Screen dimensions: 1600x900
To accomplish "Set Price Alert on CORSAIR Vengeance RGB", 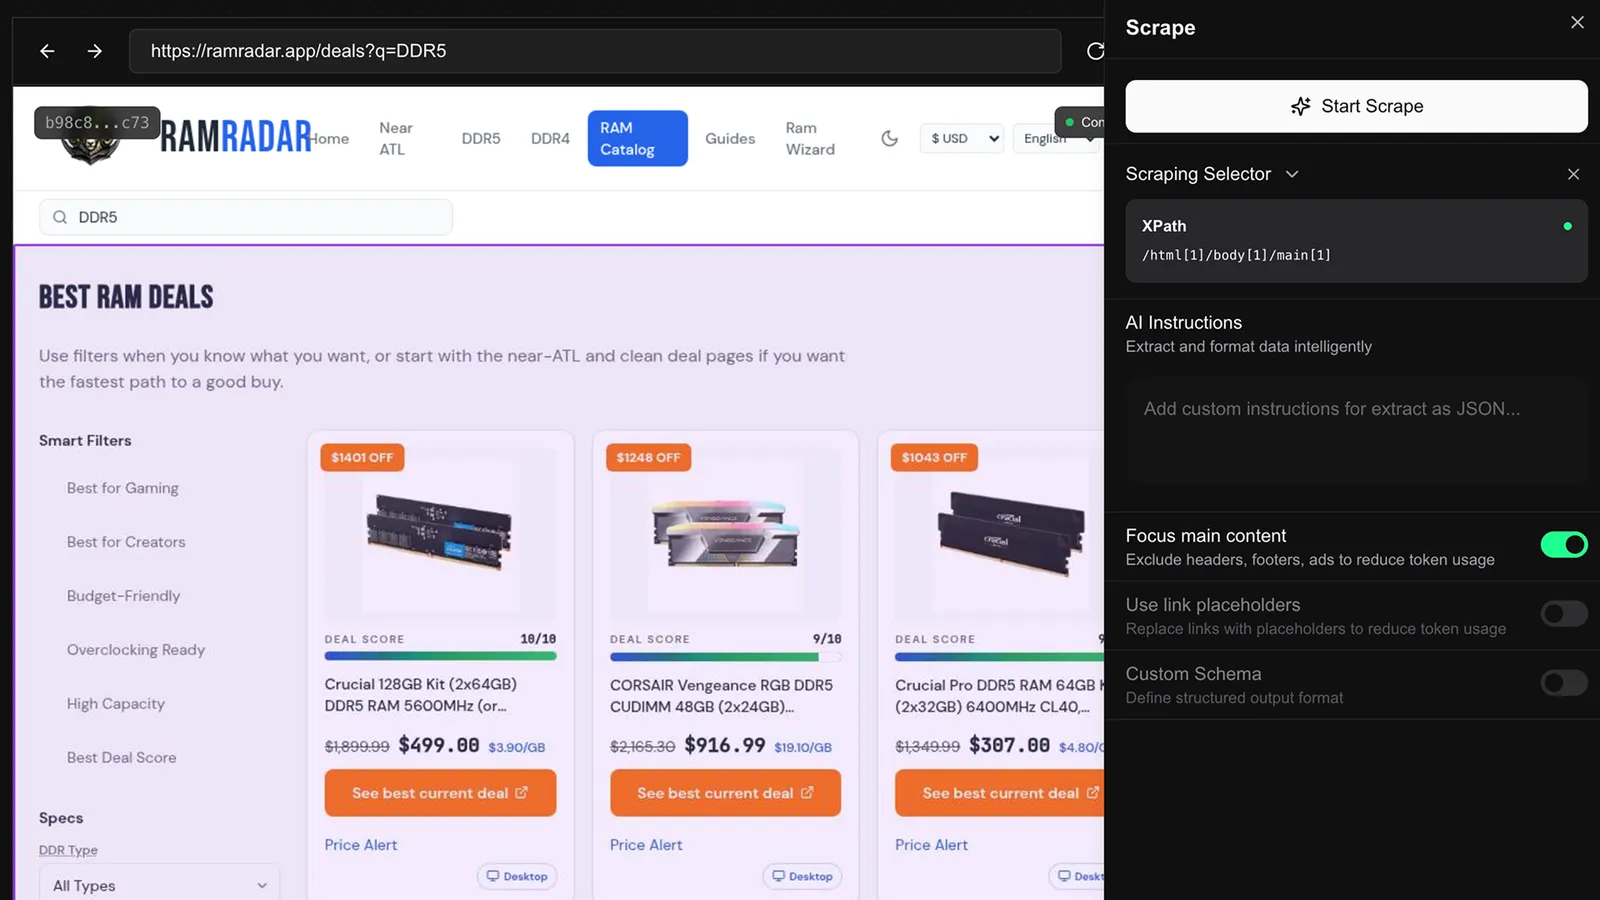I will [646, 845].
